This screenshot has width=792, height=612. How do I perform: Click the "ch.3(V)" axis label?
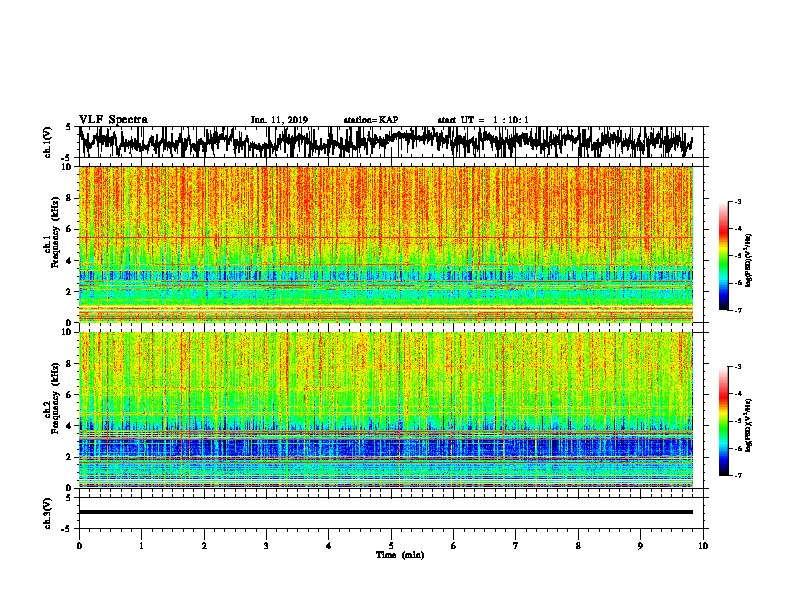(x=48, y=513)
